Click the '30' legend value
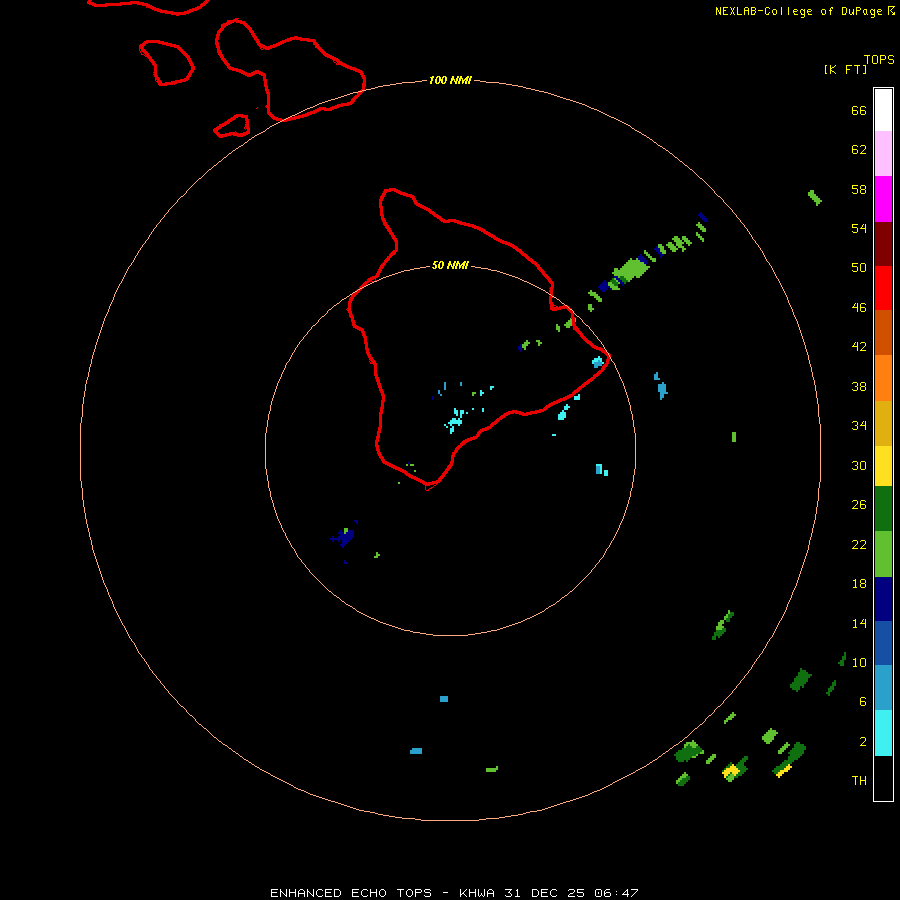Viewport: 900px width, 900px height. tap(859, 465)
